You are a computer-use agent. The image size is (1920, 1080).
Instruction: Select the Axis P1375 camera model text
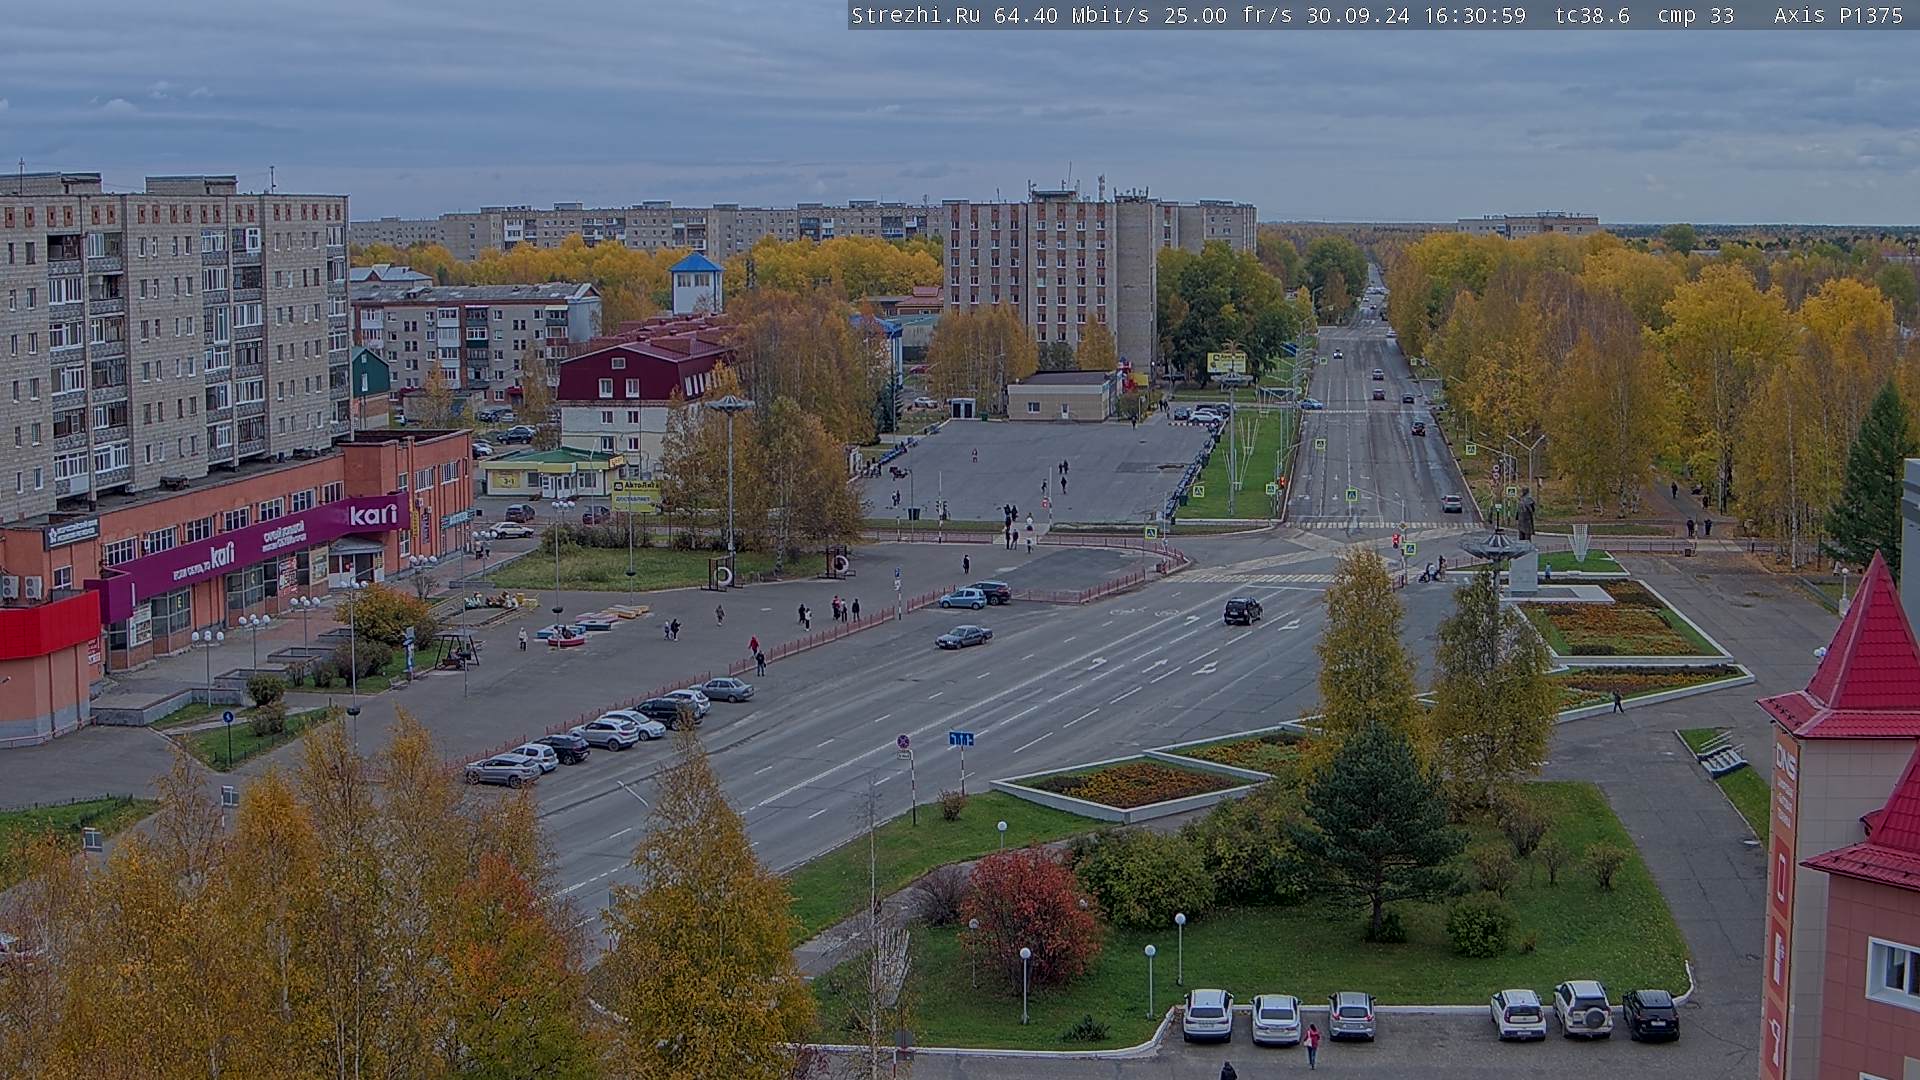click(1838, 15)
